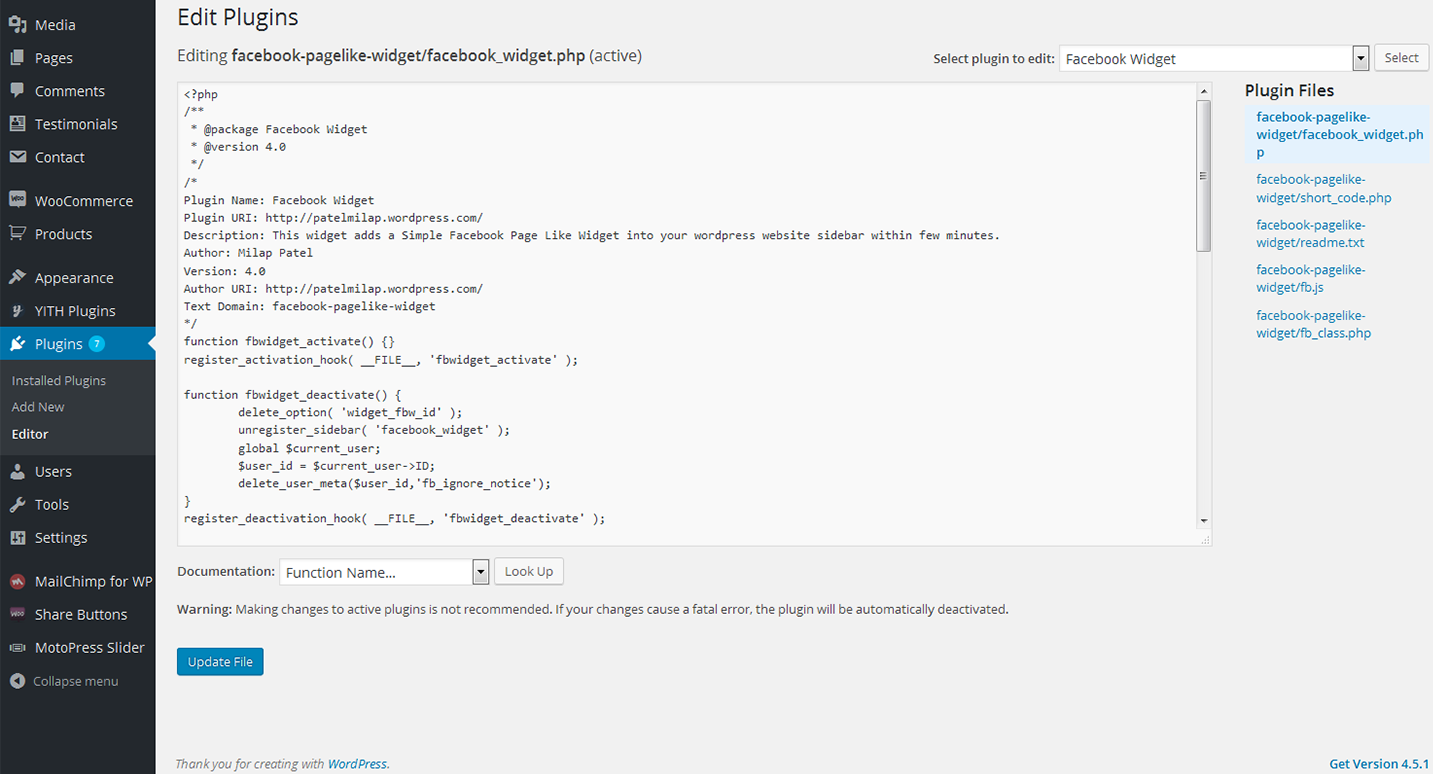1433x774 pixels.
Task: Click the Contact envelope icon
Action: tap(17, 157)
